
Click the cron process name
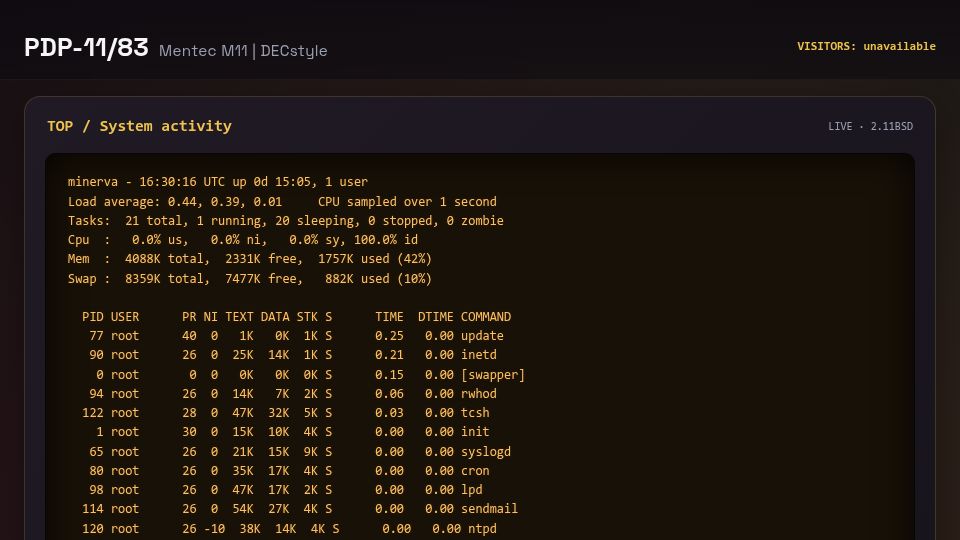[475, 471]
